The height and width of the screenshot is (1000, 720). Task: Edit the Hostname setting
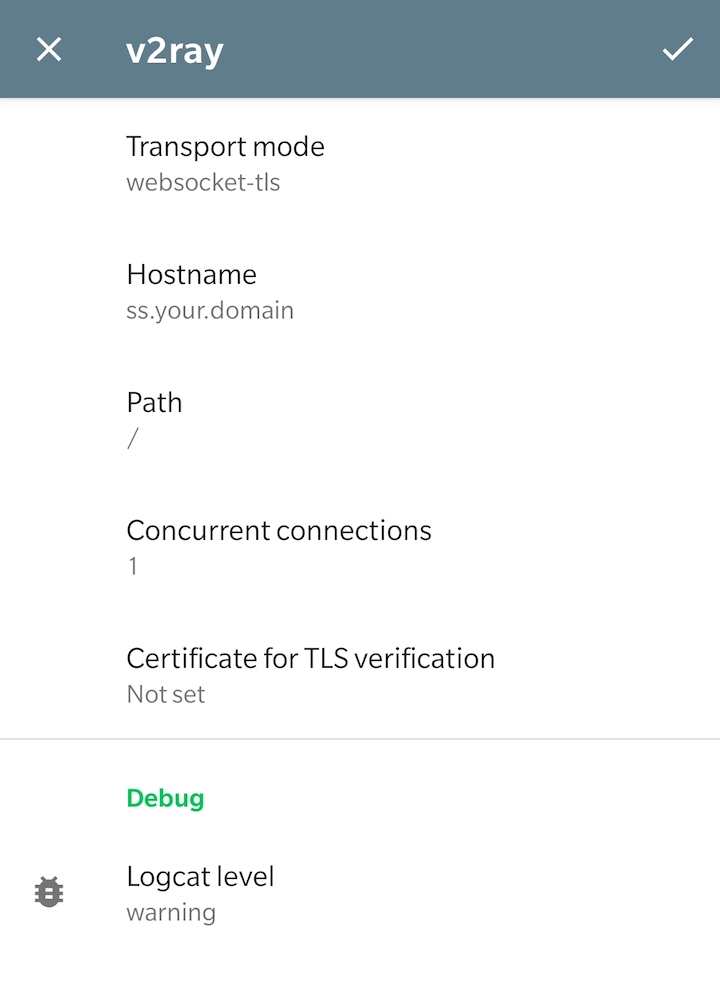coord(360,291)
